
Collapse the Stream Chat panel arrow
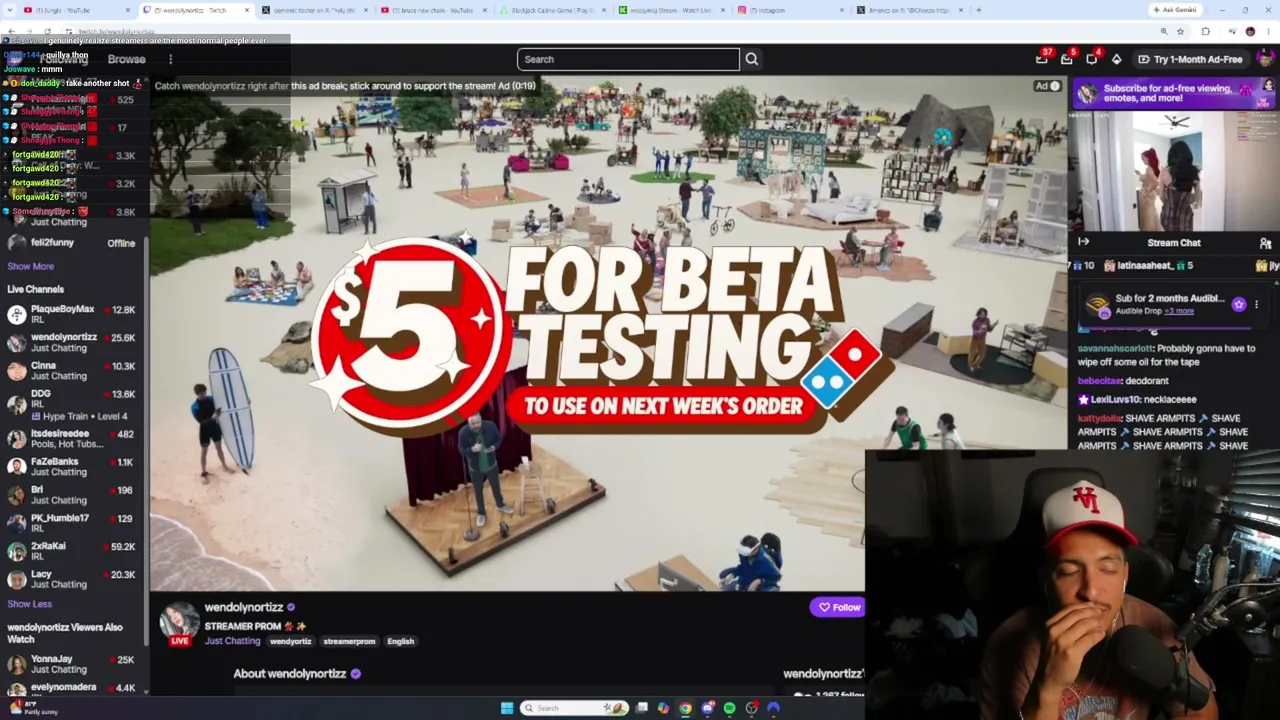point(1083,242)
